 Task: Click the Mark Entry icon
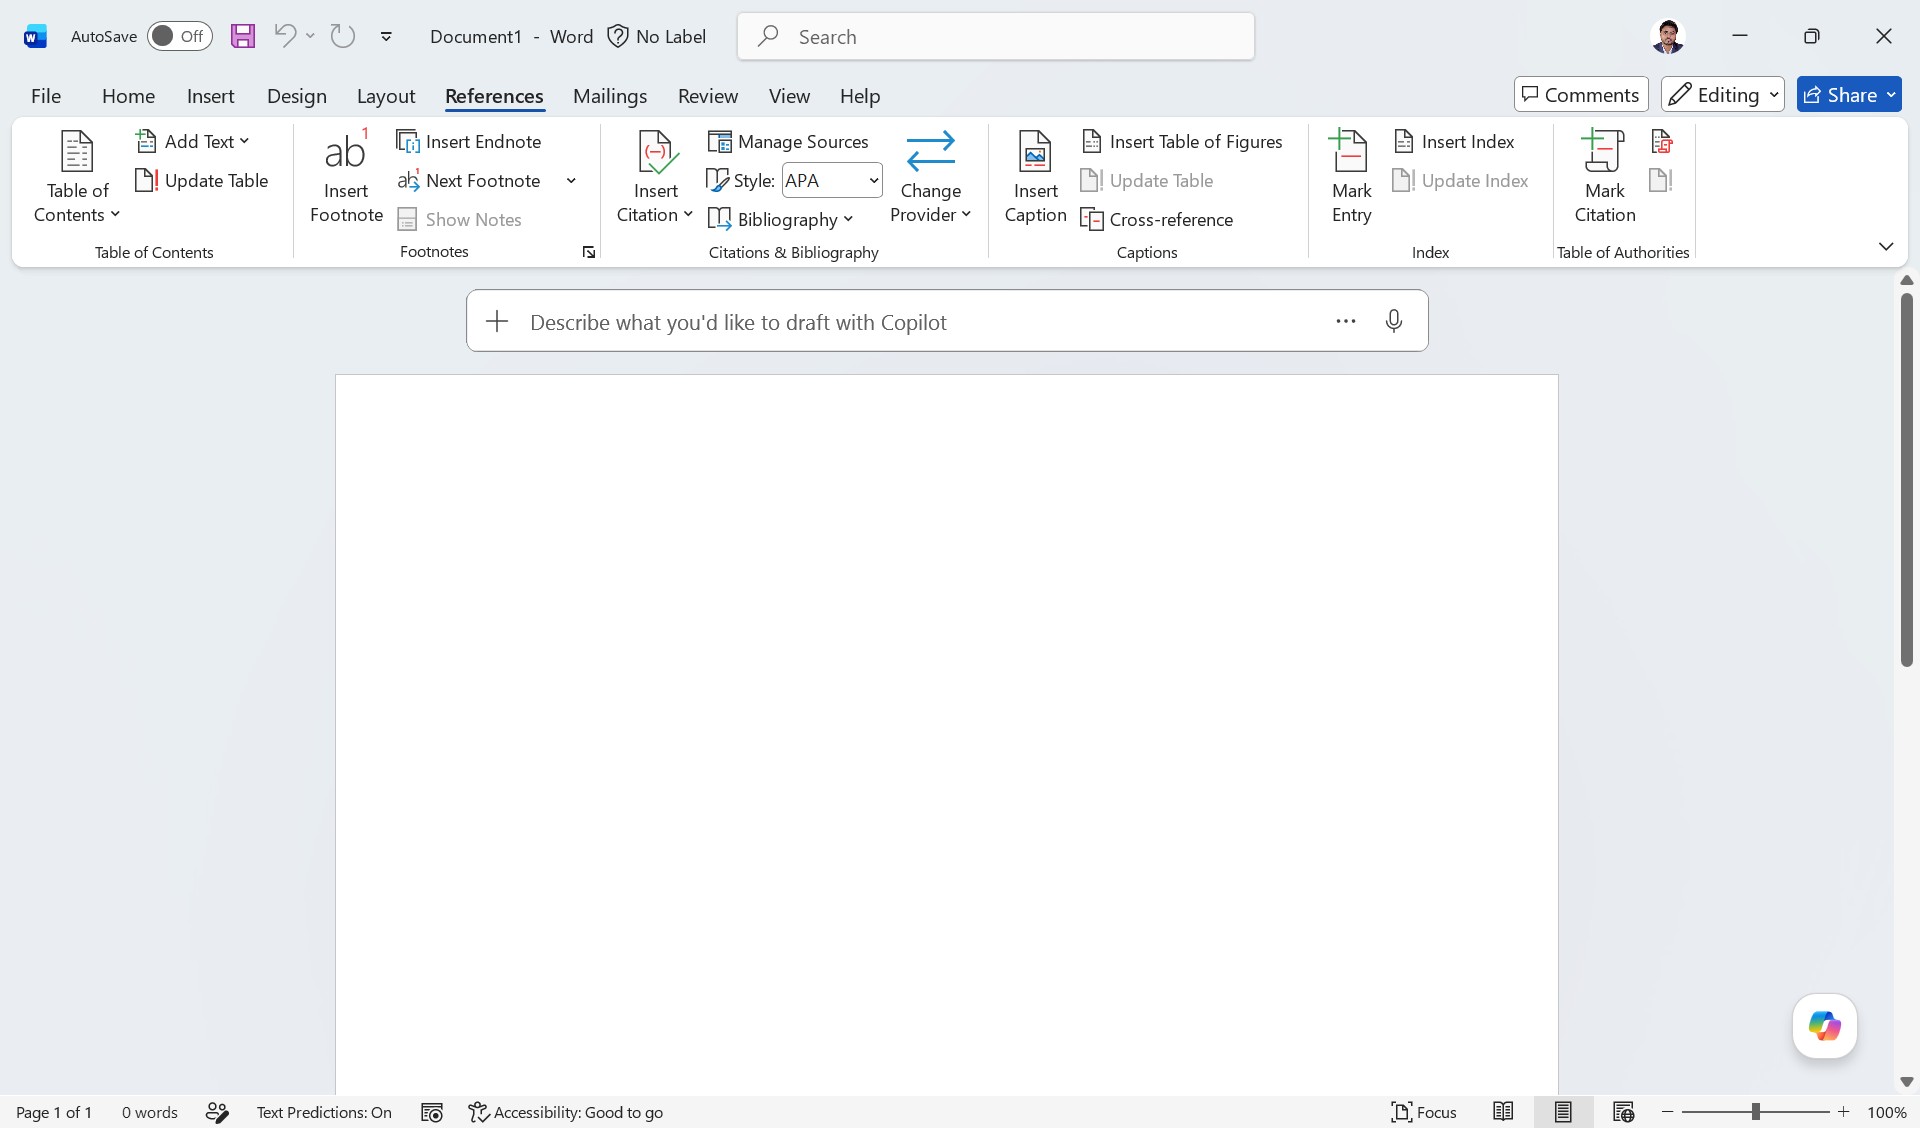(x=1351, y=177)
